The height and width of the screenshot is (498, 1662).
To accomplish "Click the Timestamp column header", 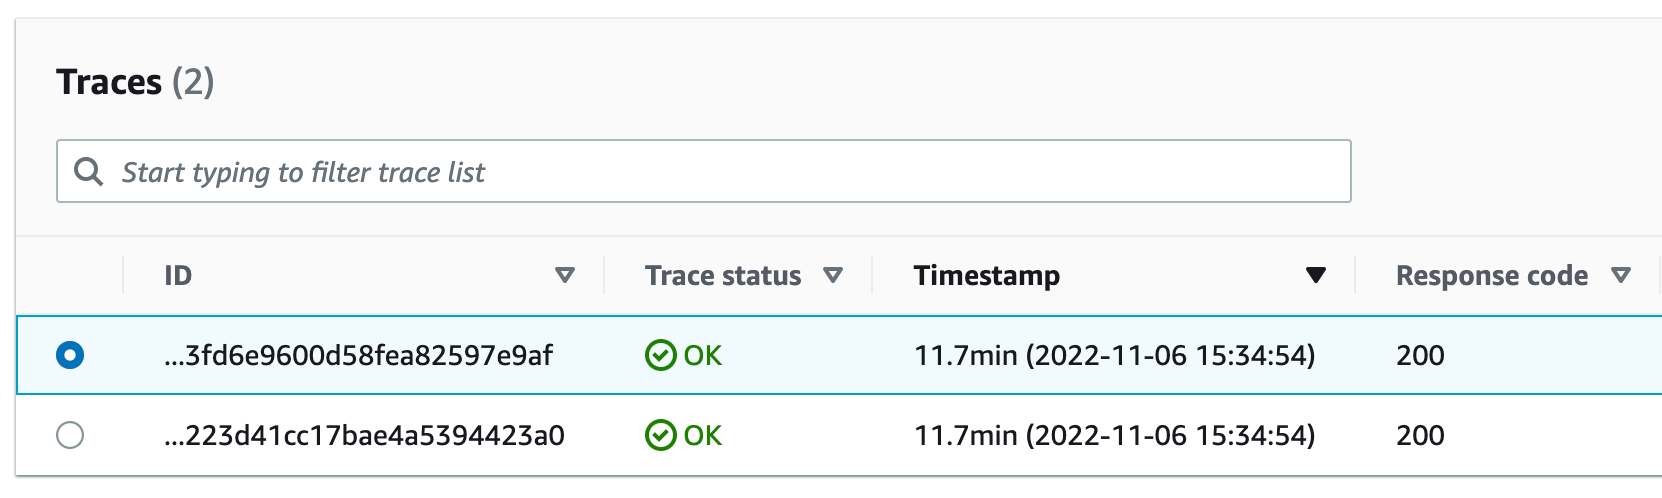I will (x=987, y=275).
